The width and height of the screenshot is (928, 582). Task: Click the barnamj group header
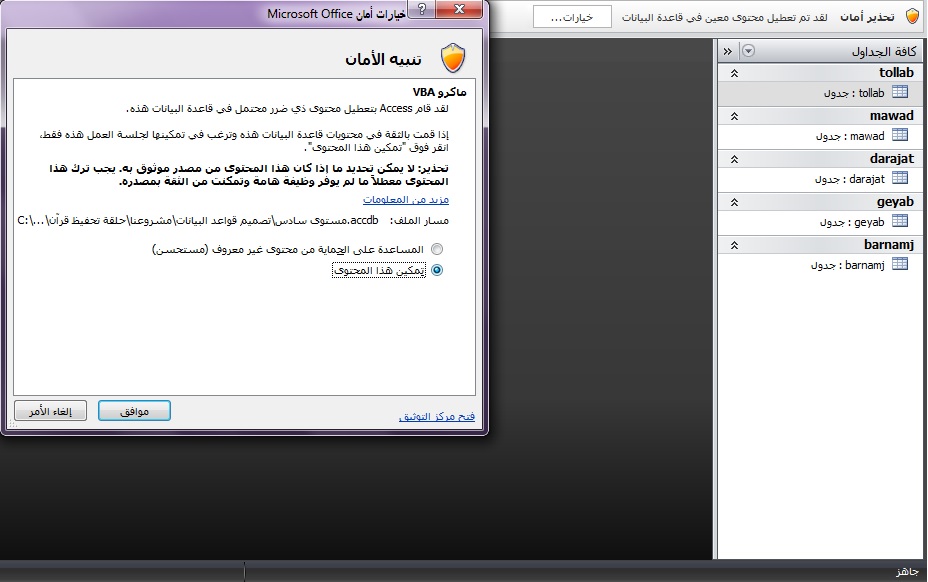[820, 245]
